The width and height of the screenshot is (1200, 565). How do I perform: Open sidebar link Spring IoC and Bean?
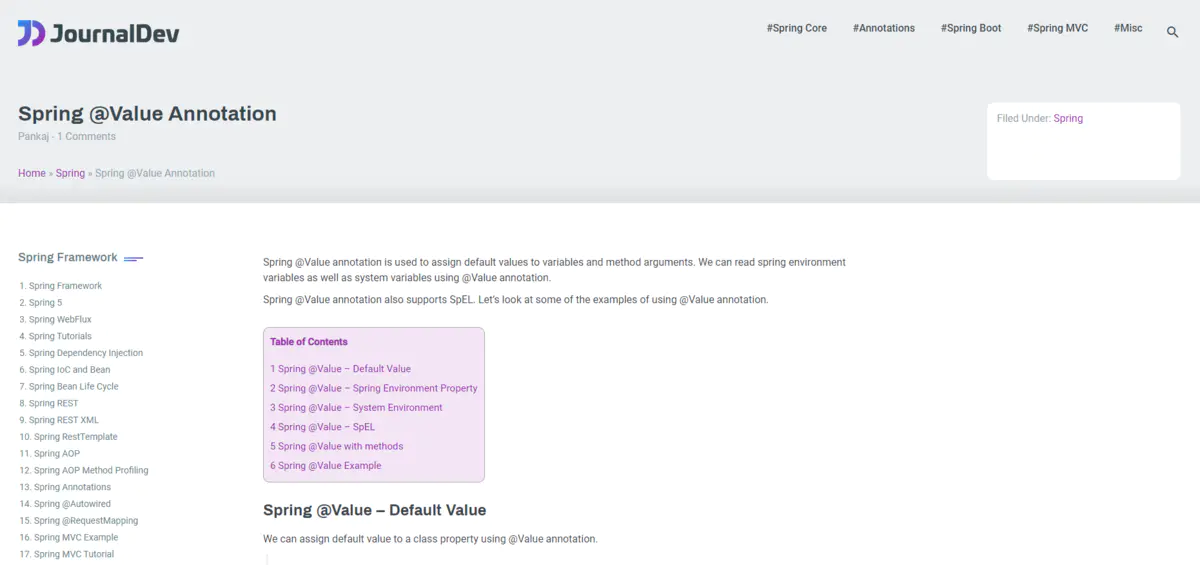click(x=70, y=370)
